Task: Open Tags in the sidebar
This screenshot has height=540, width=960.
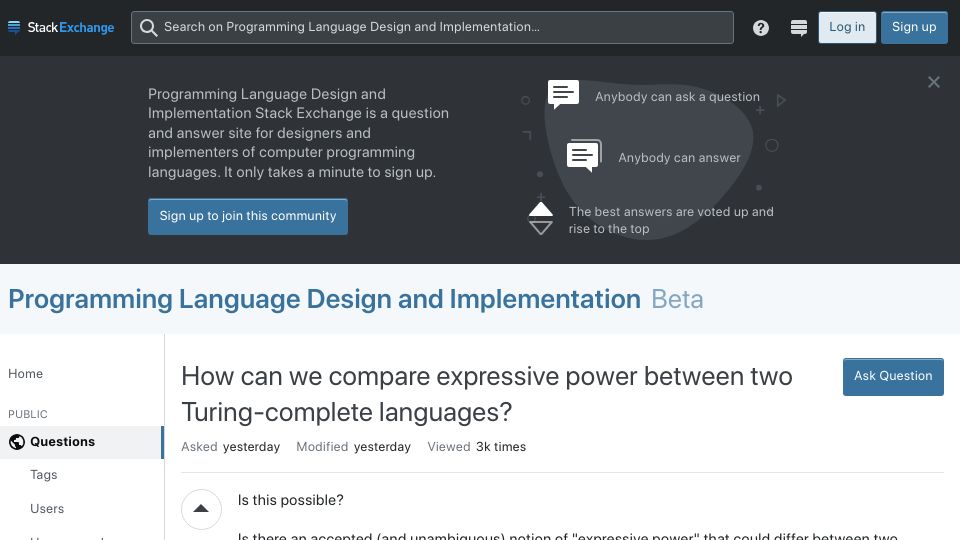Action: (x=43, y=475)
